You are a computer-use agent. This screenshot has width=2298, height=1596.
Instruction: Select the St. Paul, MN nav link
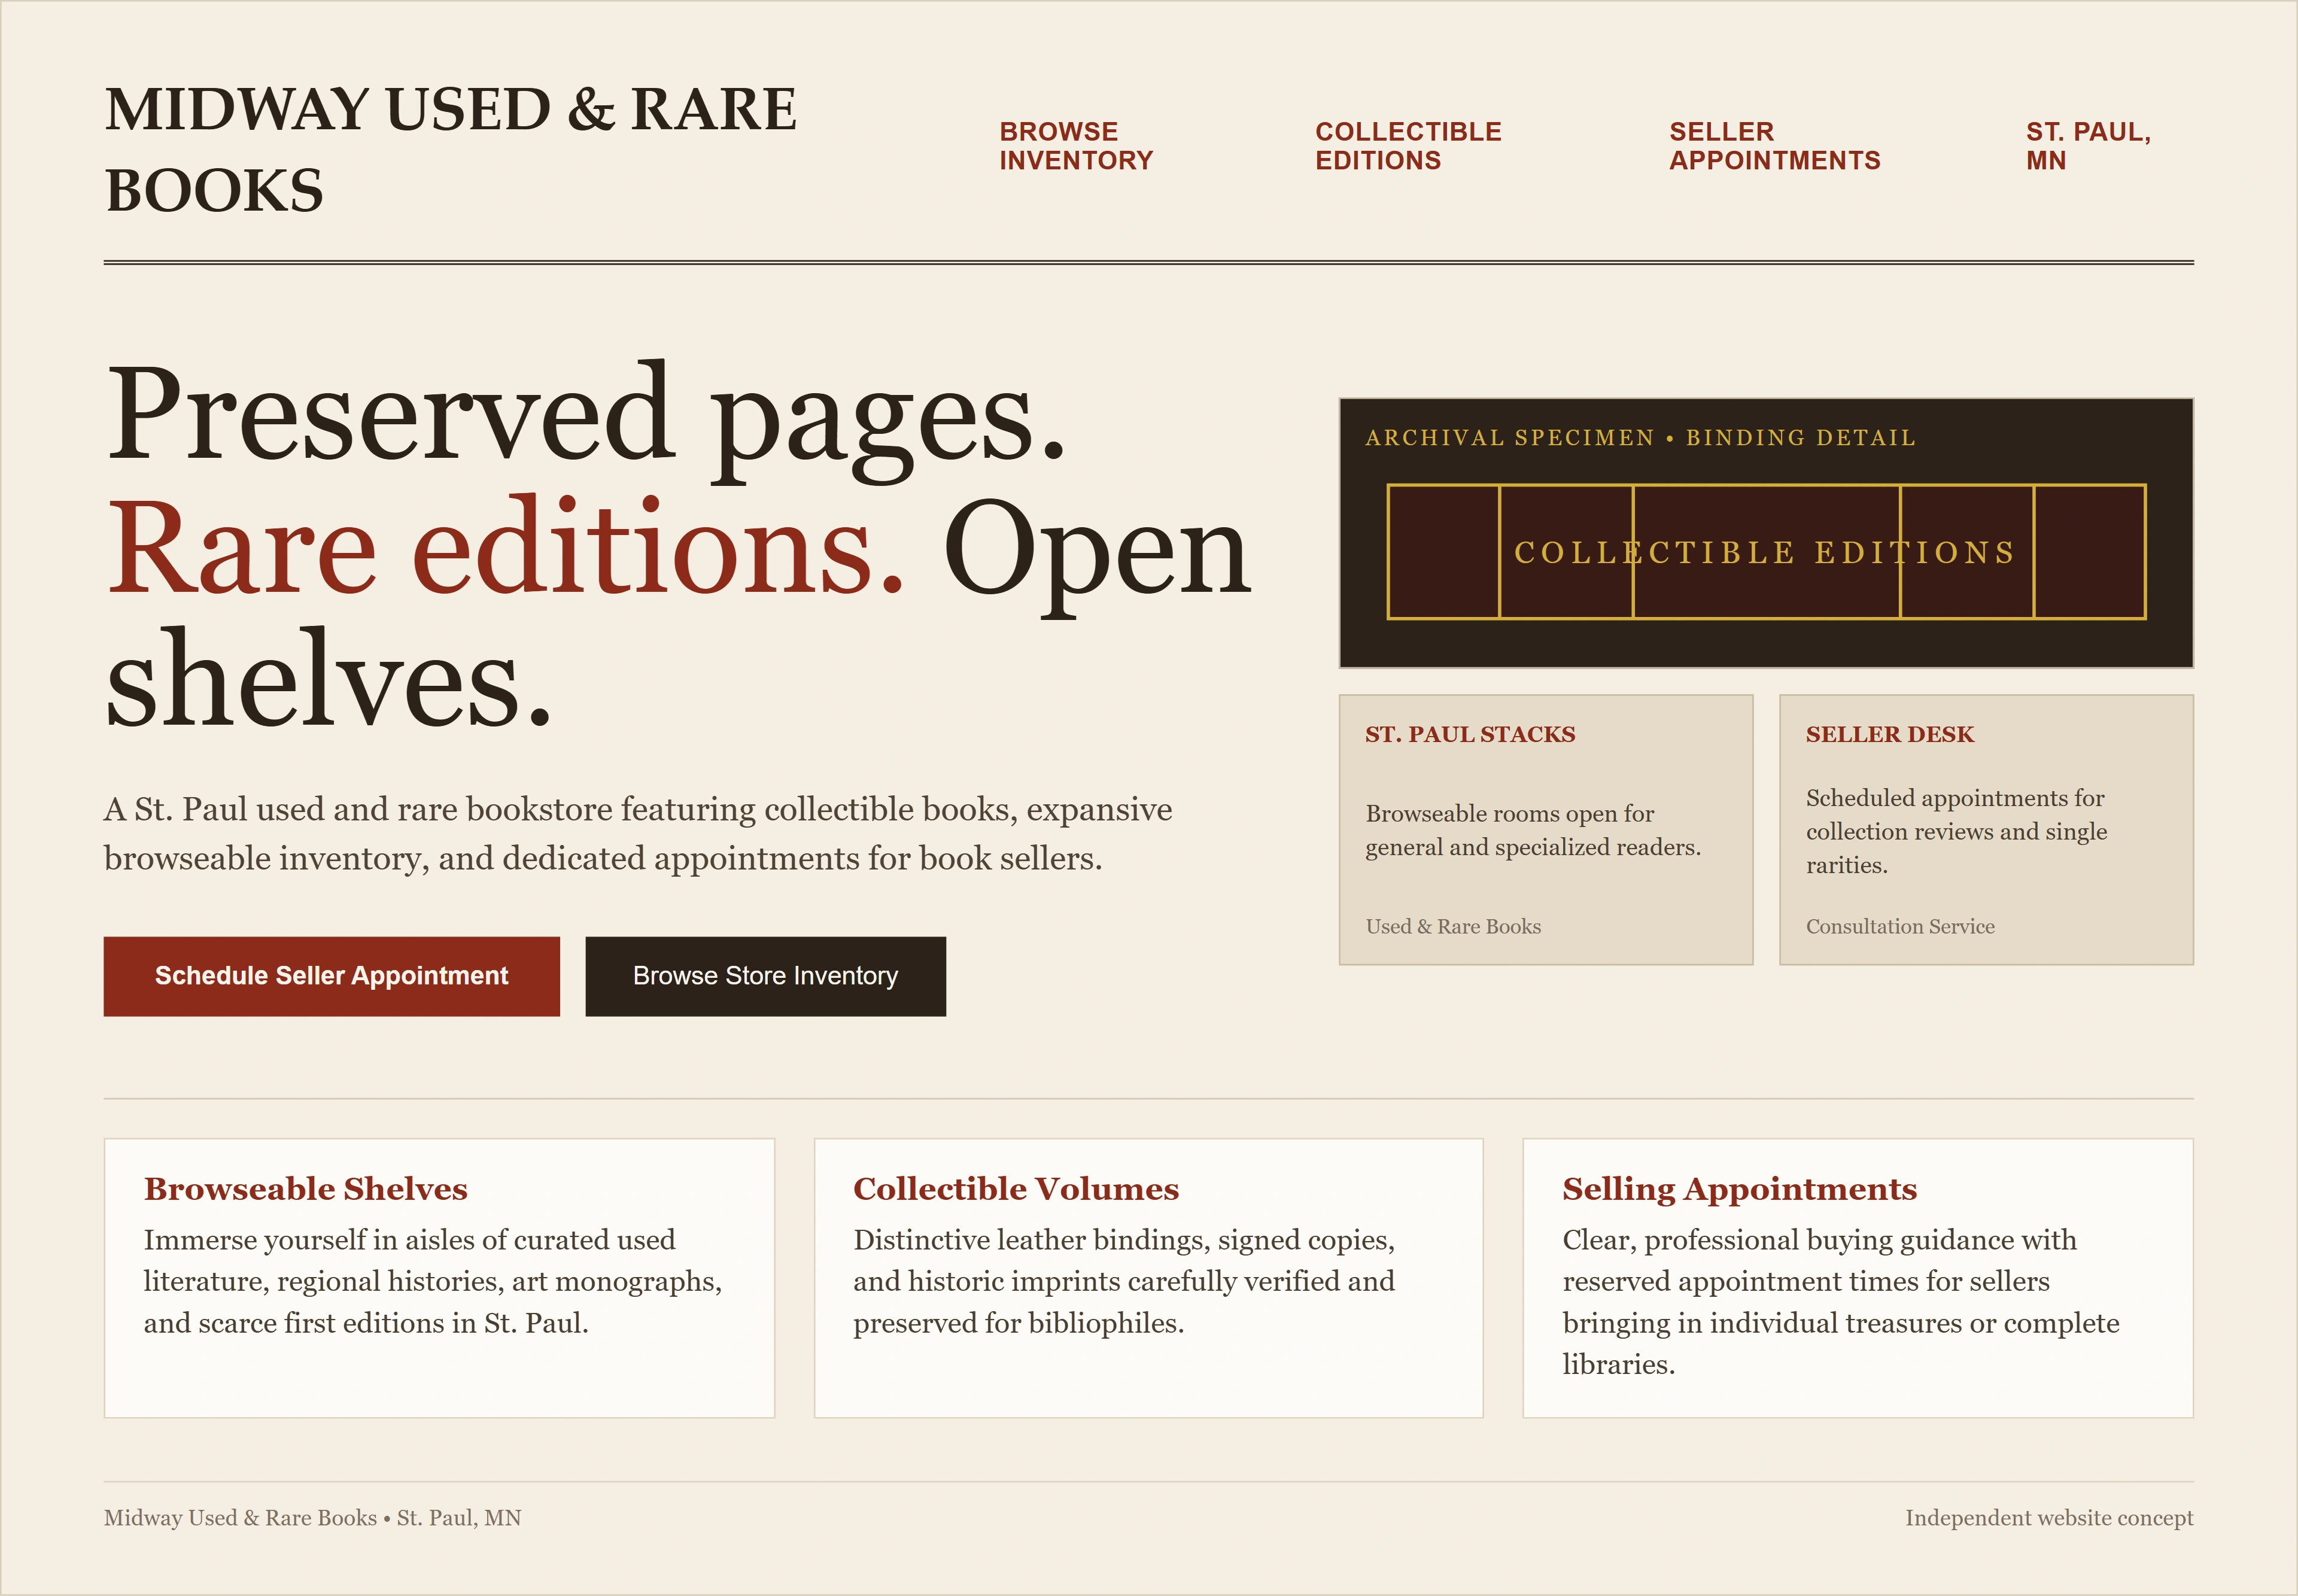coord(2088,146)
